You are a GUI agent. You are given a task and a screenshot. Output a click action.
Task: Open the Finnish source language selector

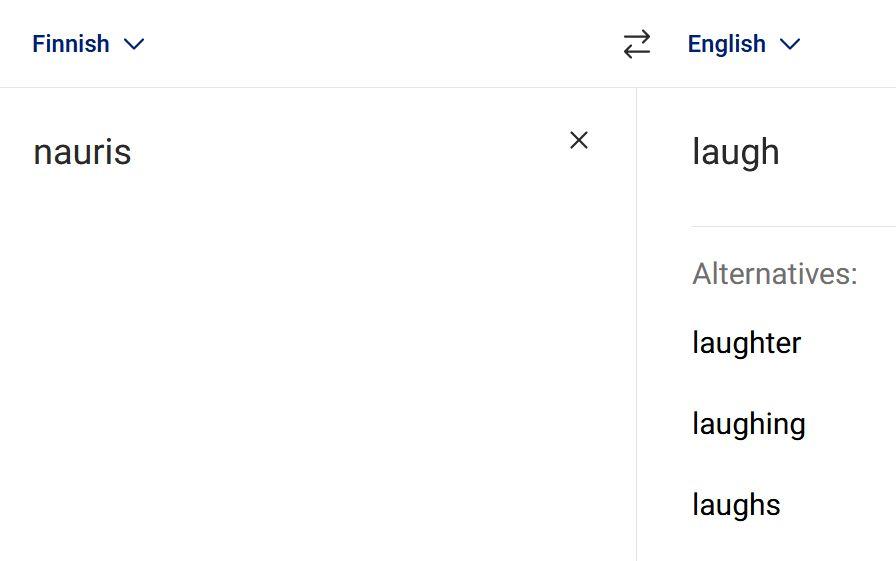(72, 44)
